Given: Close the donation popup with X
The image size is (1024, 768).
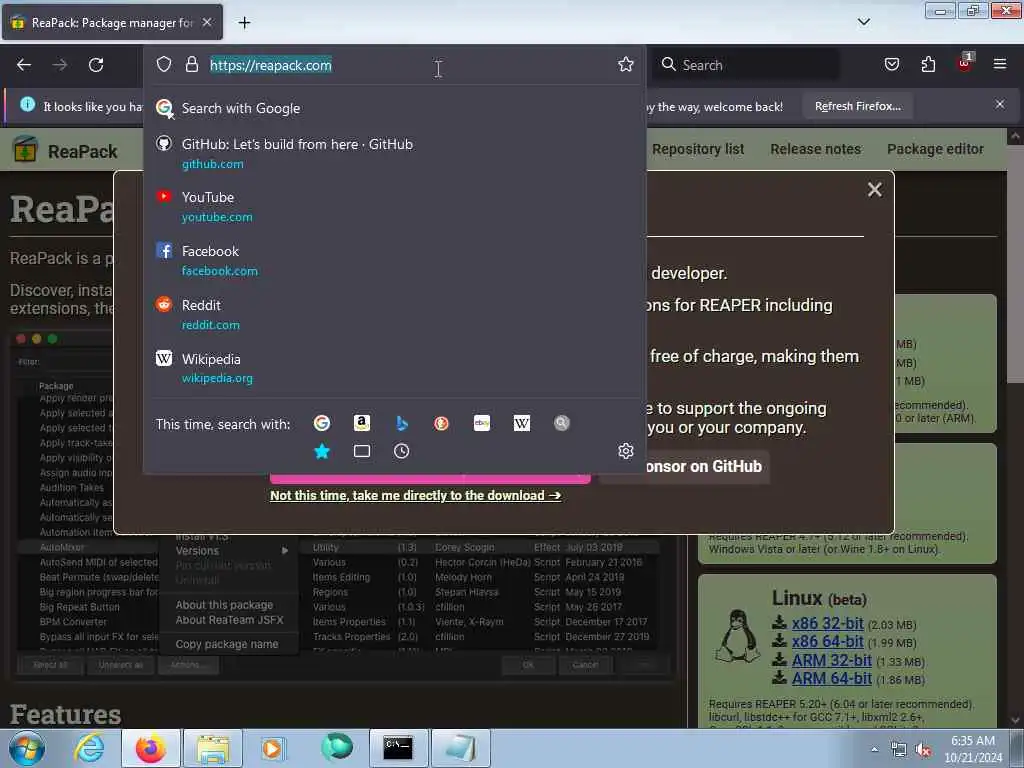Looking at the screenshot, I should (x=874, y=189).
